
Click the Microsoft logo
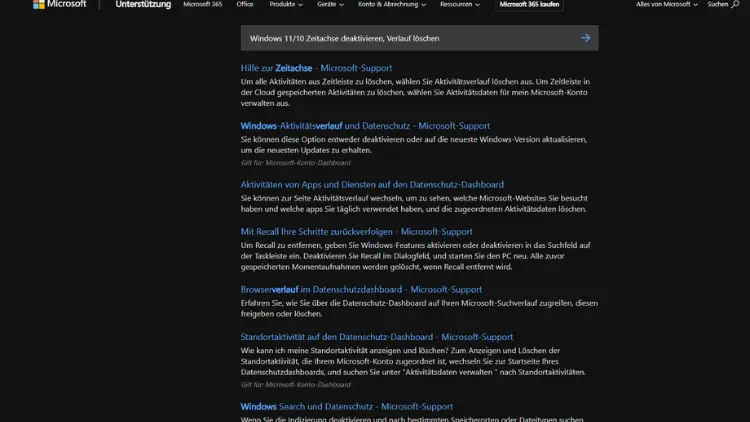click(59, 4)
